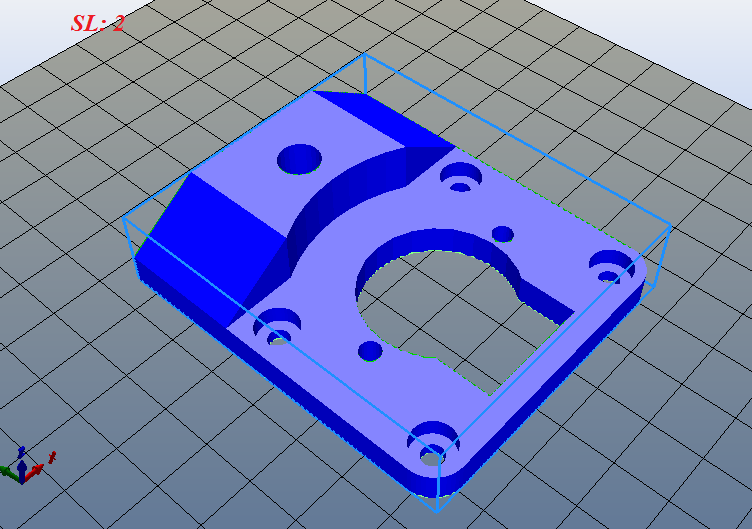Viewport: 752px width, 529px height.
Task: Click the red SL: 2 label
Action: (x=97, y=23)
